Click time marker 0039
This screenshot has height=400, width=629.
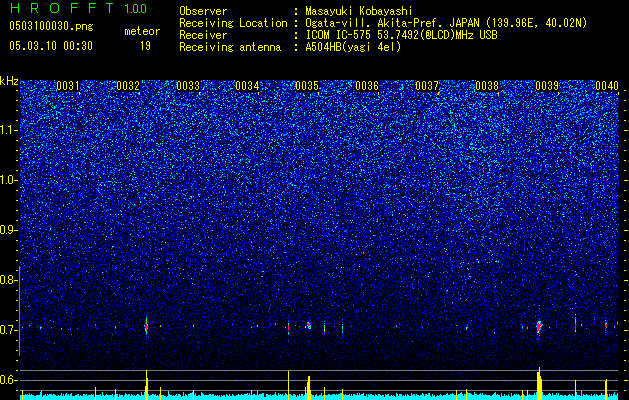pyautogui.click(x=547, y=86)
